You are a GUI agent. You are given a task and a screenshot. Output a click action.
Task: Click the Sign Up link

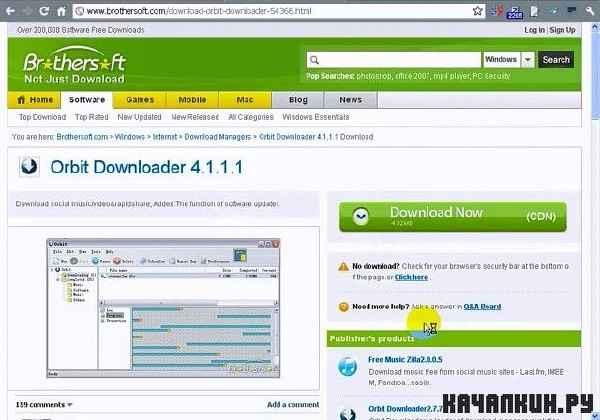562,30
